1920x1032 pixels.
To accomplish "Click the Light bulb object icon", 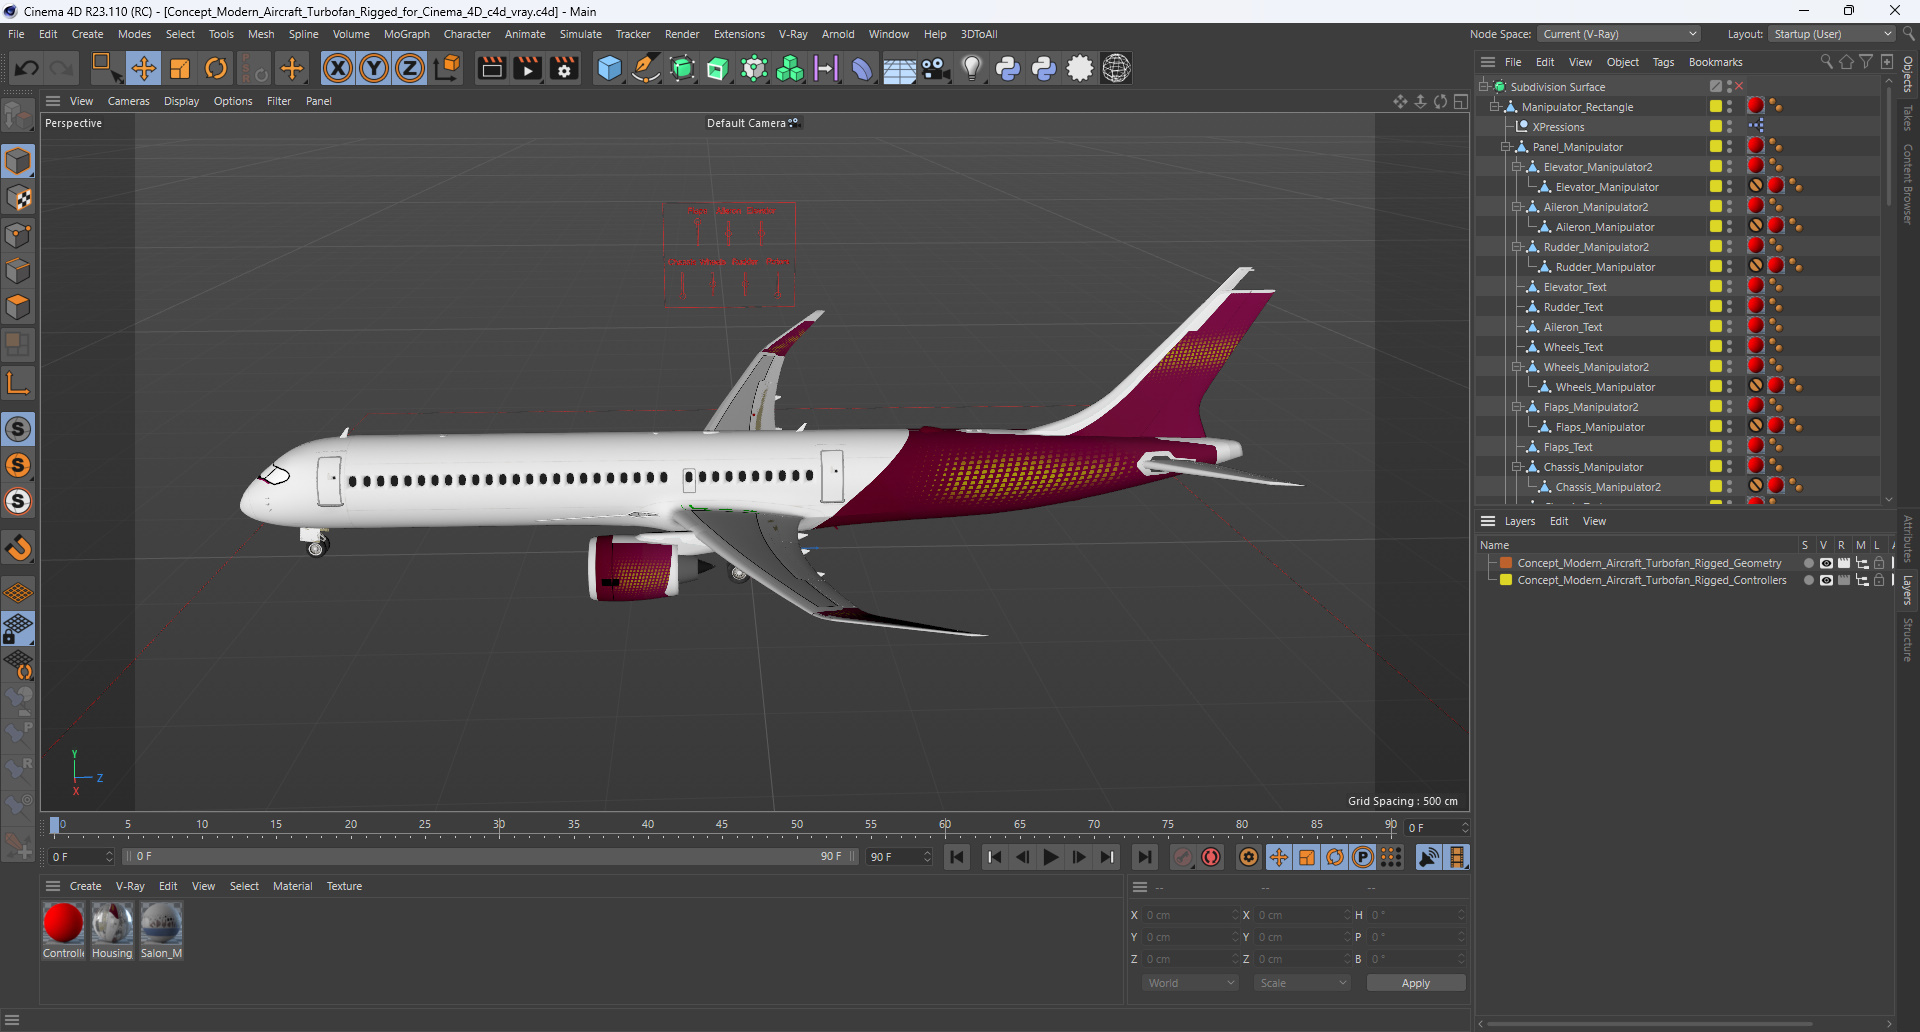I will 971,68.
